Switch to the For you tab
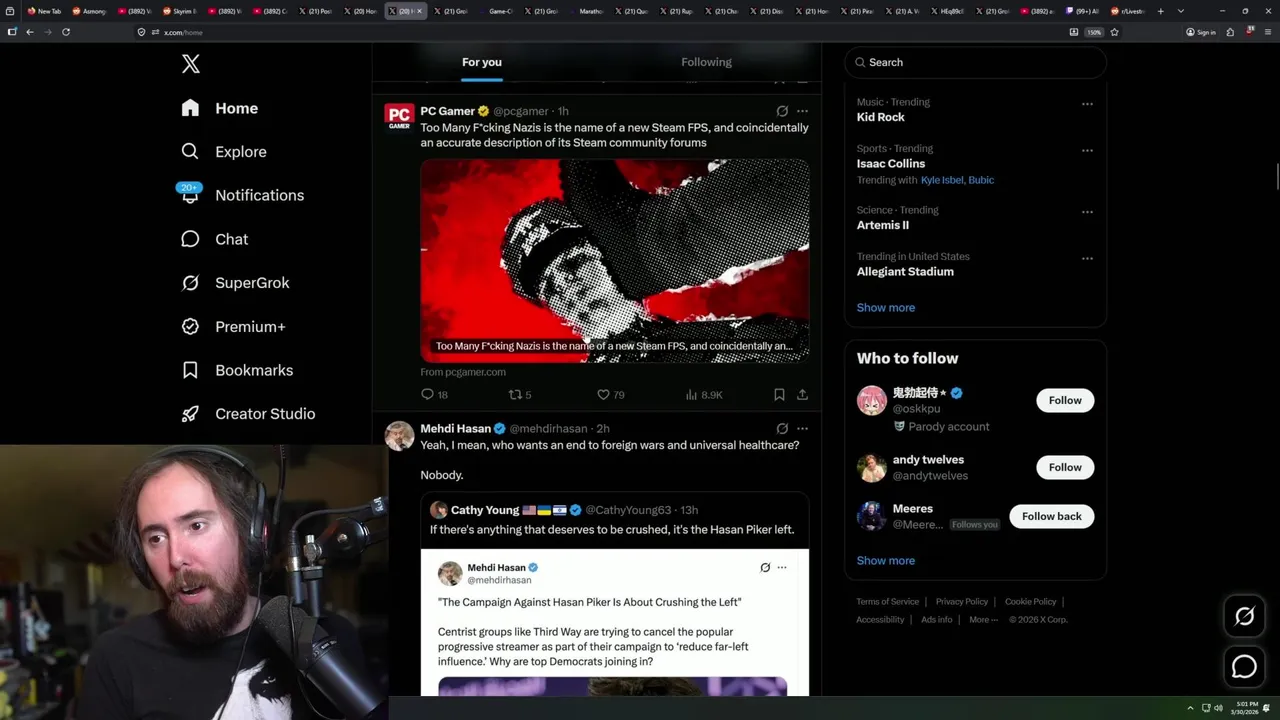The height and width of the screenshot is (720, 1280). 482,62
